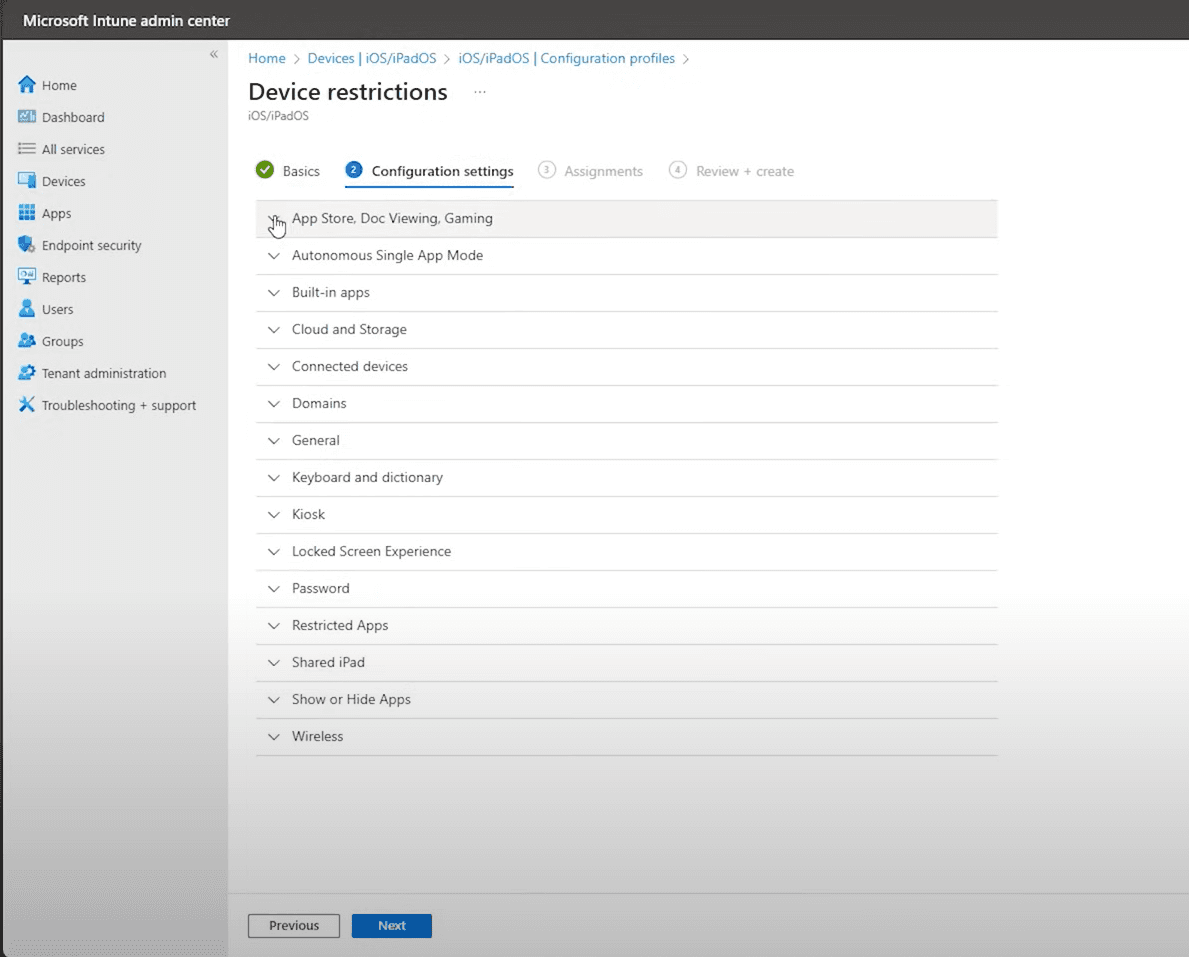Collapse the left navigation pane

[x=213, y=55]
